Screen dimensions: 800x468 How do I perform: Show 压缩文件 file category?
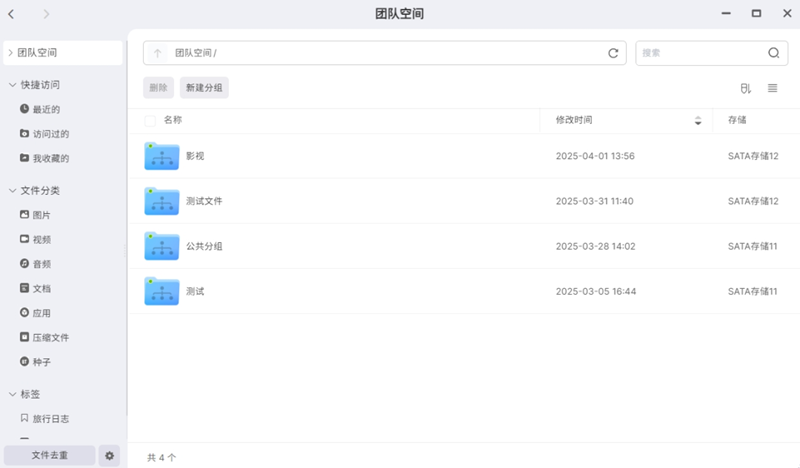(x=44, y=337)
